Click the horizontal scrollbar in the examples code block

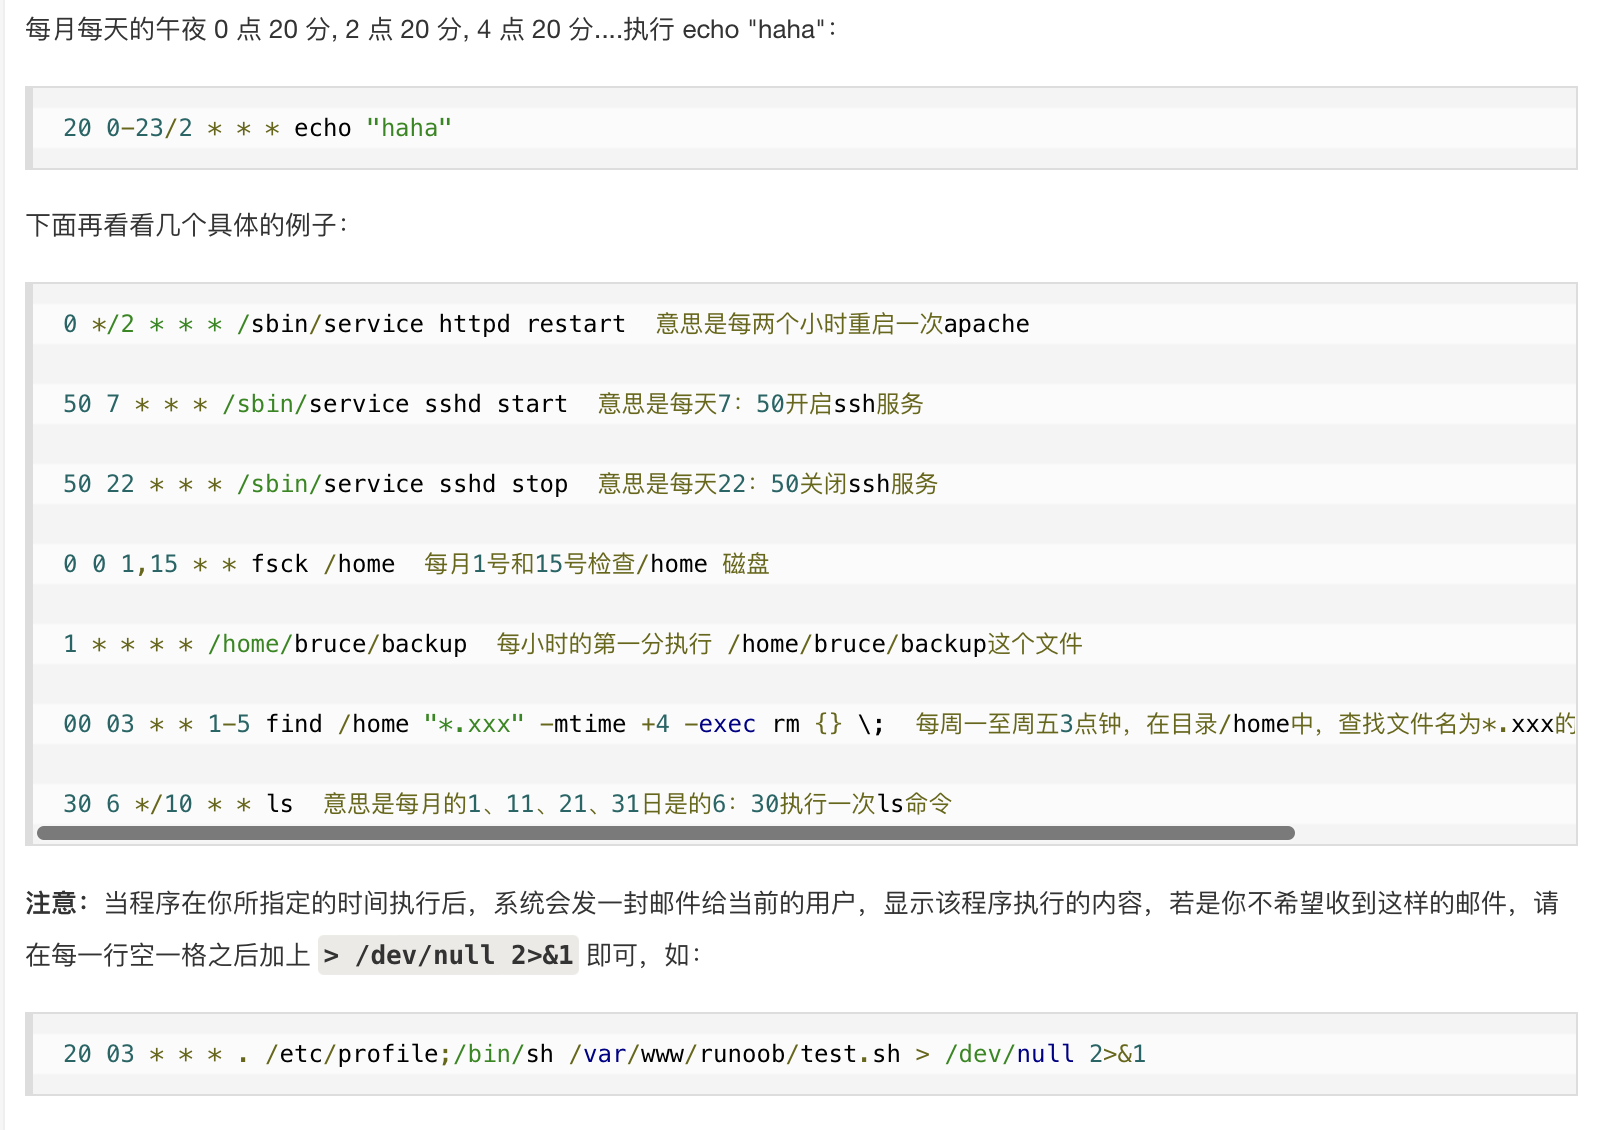click(665, 833)
